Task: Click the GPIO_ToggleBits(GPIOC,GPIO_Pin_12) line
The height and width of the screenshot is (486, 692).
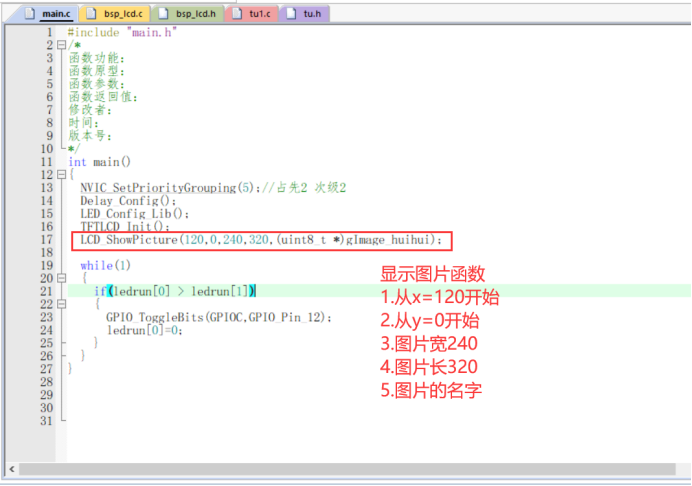Action: coord(219,318)
